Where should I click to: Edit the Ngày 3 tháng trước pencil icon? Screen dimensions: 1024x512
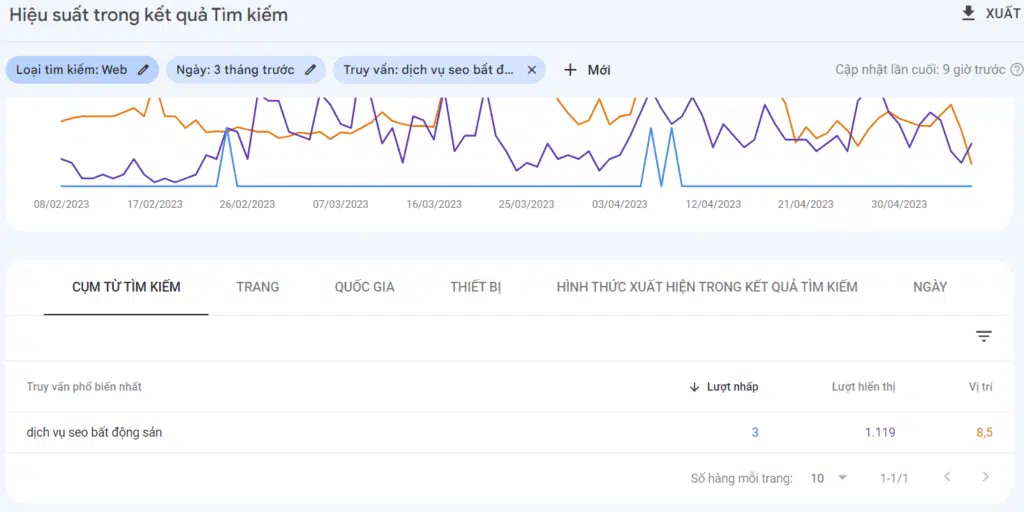[310, 70]
